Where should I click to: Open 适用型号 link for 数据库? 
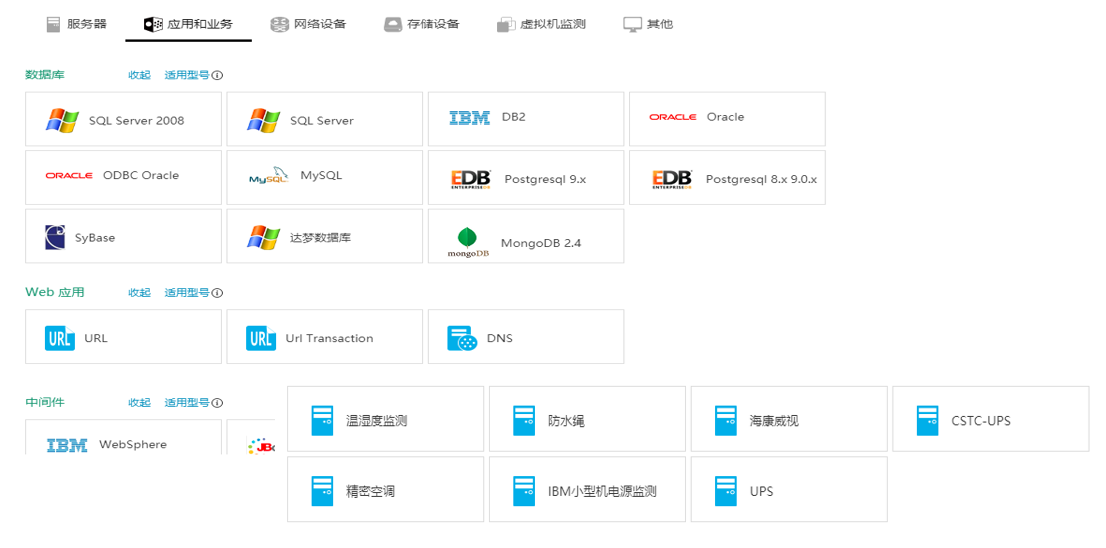click(x=187, y=75)
